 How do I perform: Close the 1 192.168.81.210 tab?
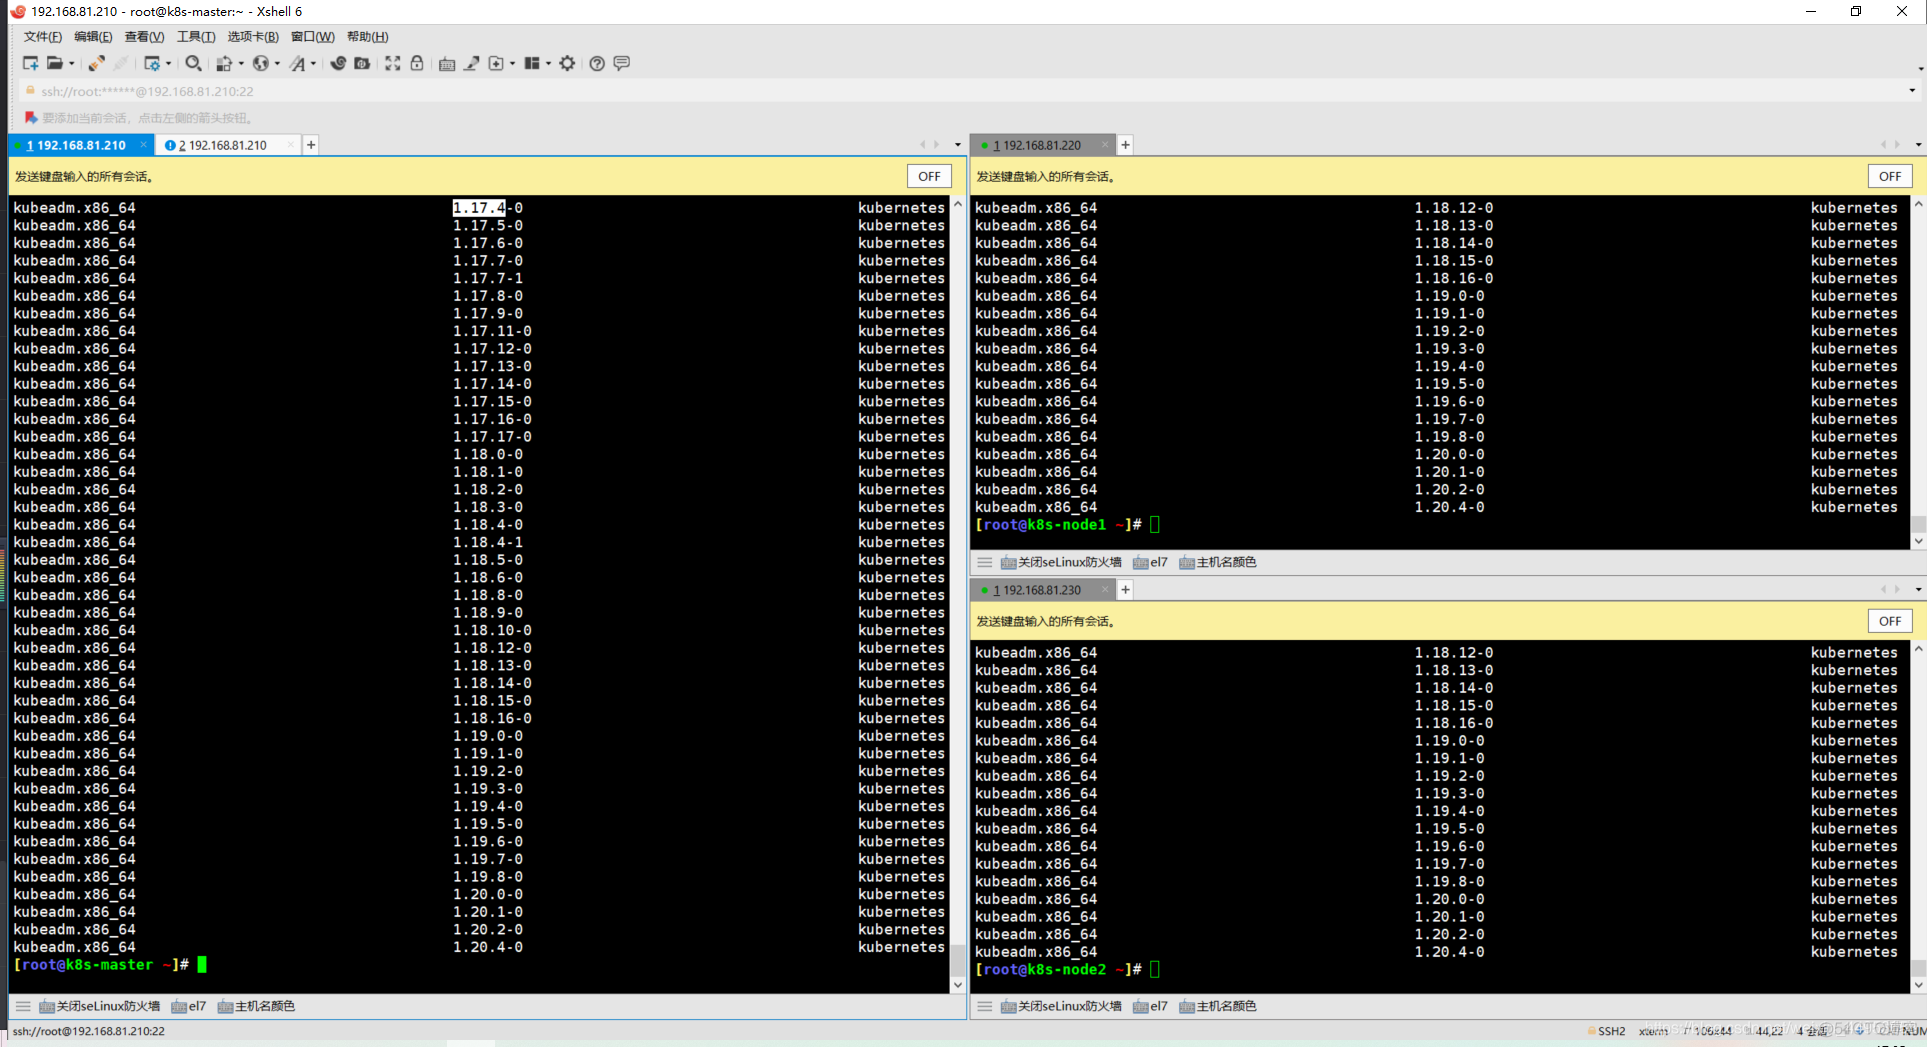(x=143, y=145)
